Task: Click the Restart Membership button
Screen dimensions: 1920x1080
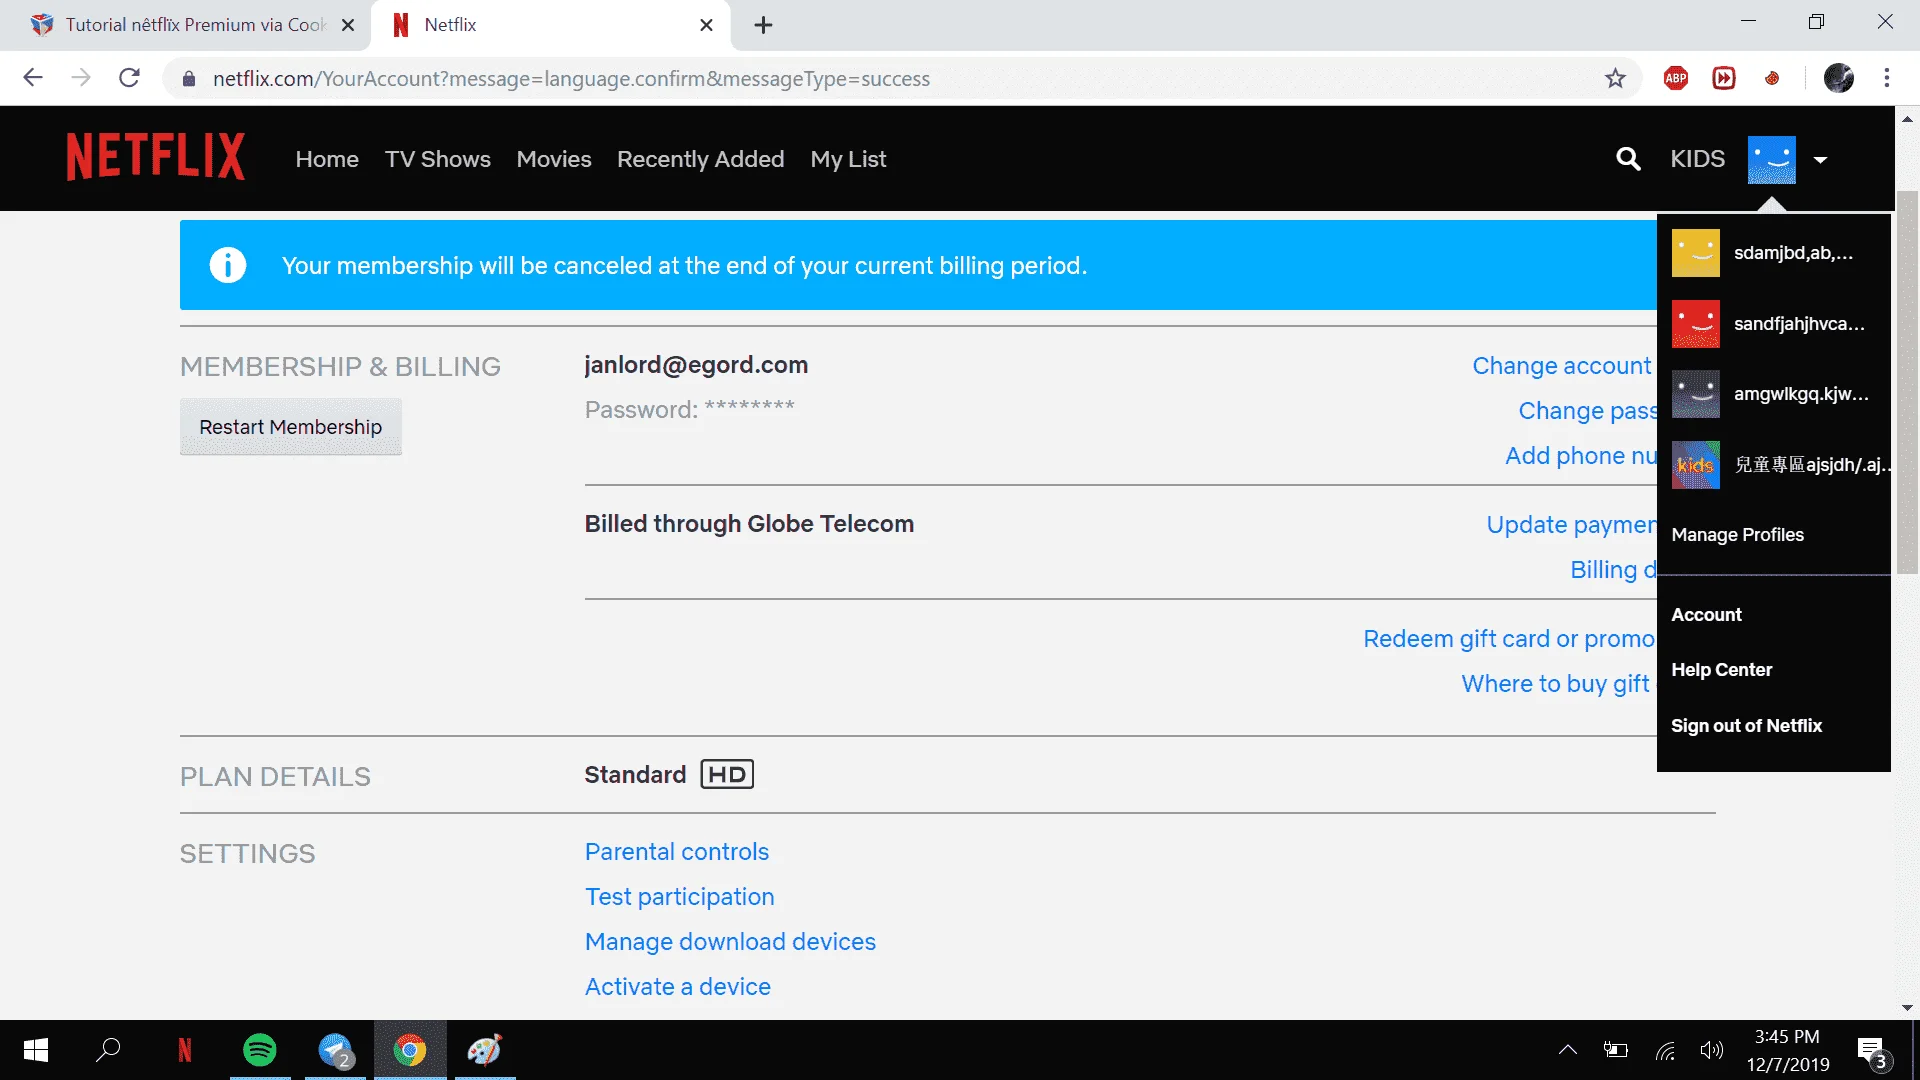Action: pyautogui.click(x=290, y=427)
